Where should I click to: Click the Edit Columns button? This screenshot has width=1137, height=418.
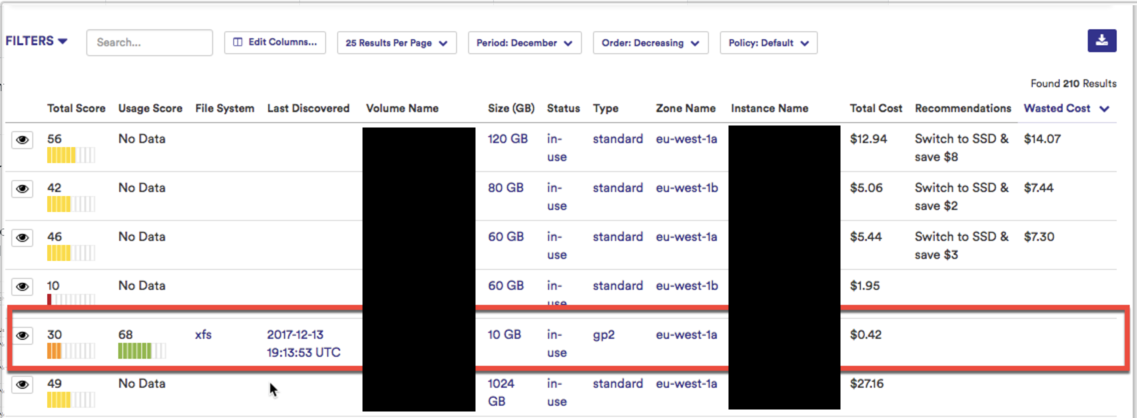[x=275, y=43]
